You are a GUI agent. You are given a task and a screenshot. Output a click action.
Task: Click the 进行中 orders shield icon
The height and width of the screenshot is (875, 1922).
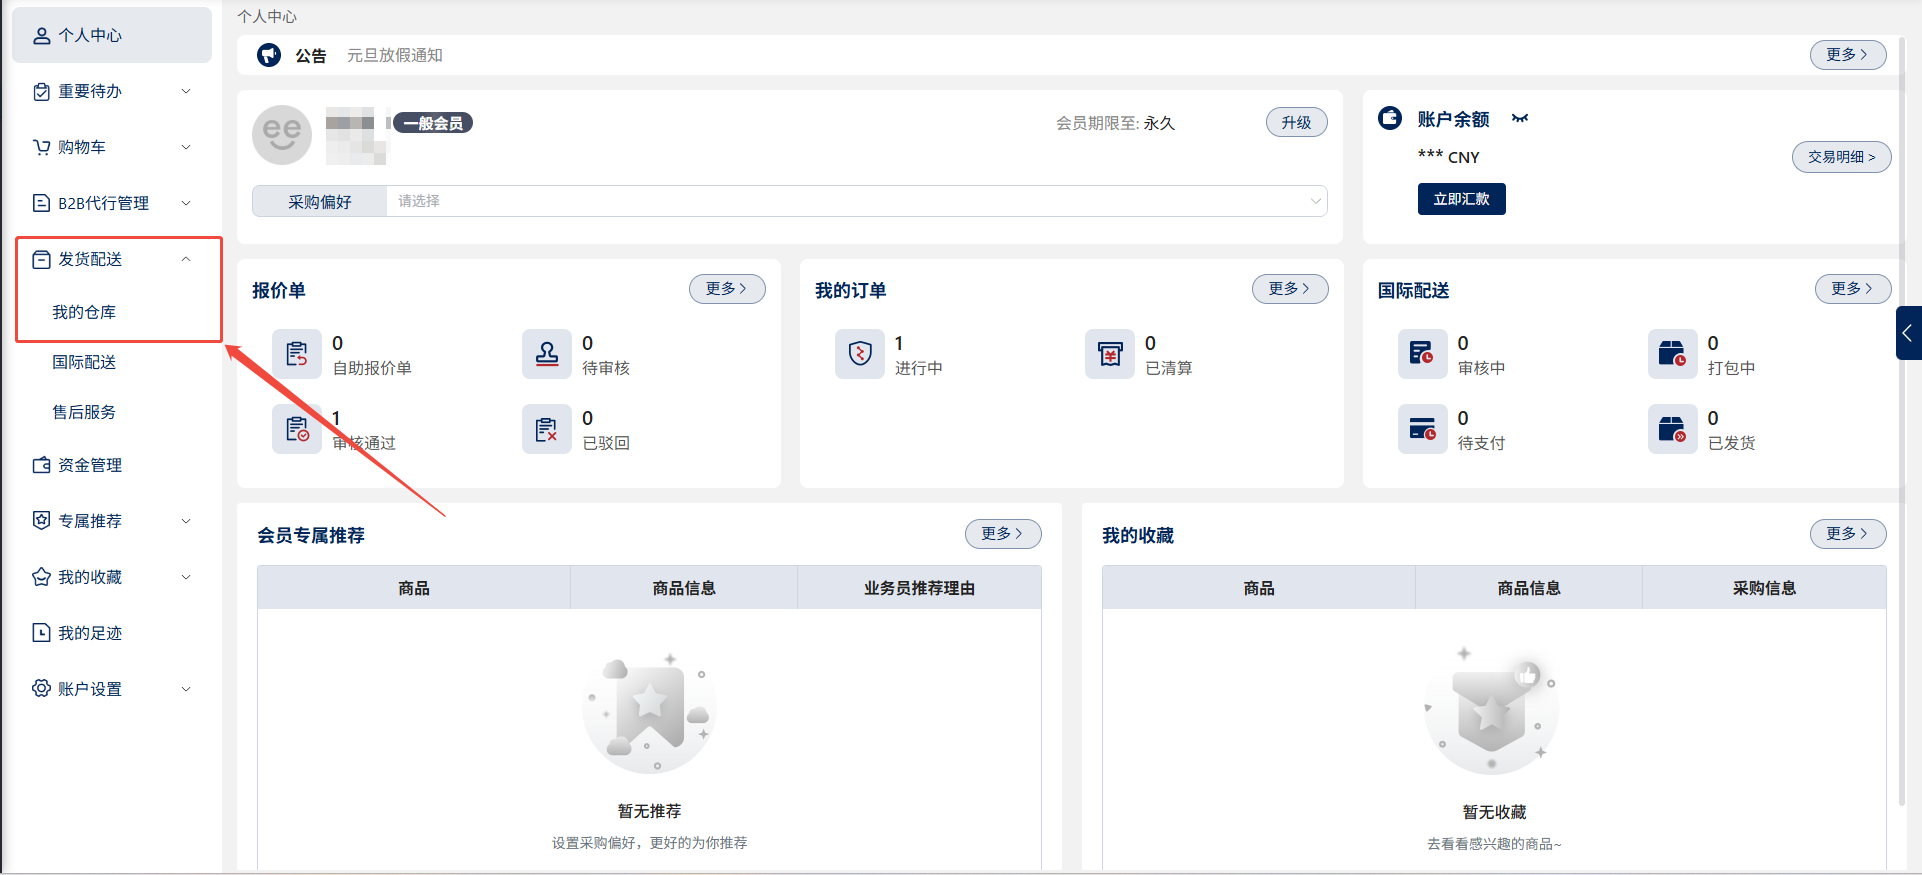860,354
